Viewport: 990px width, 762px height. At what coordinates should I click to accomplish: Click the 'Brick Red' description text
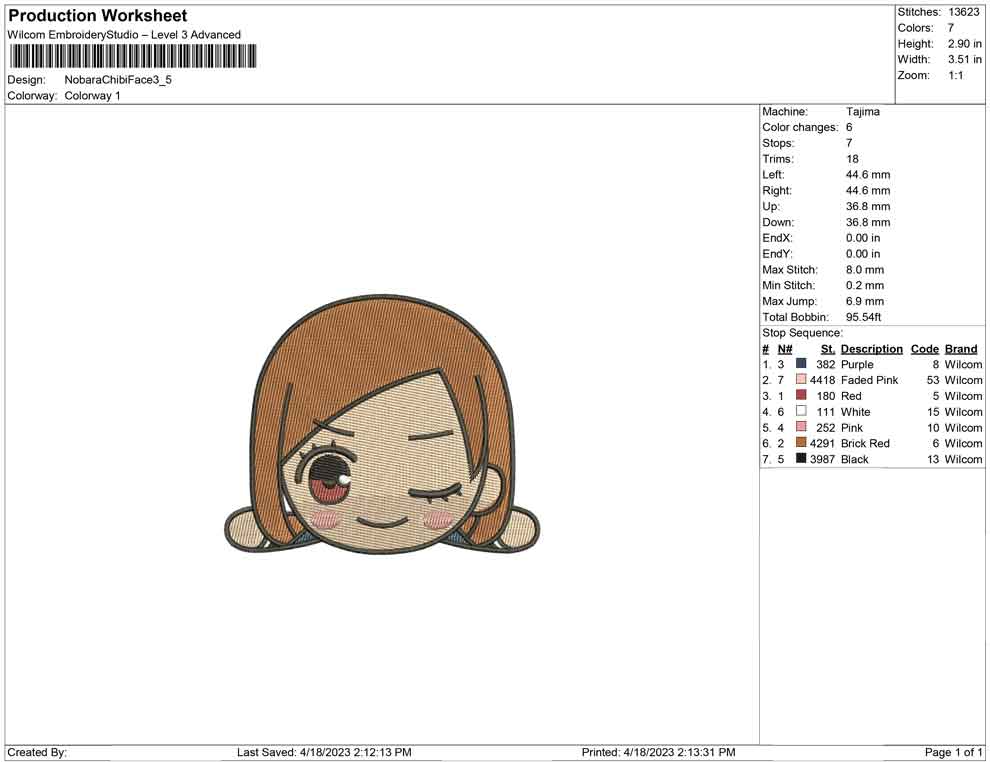click(x=865, y=443)
